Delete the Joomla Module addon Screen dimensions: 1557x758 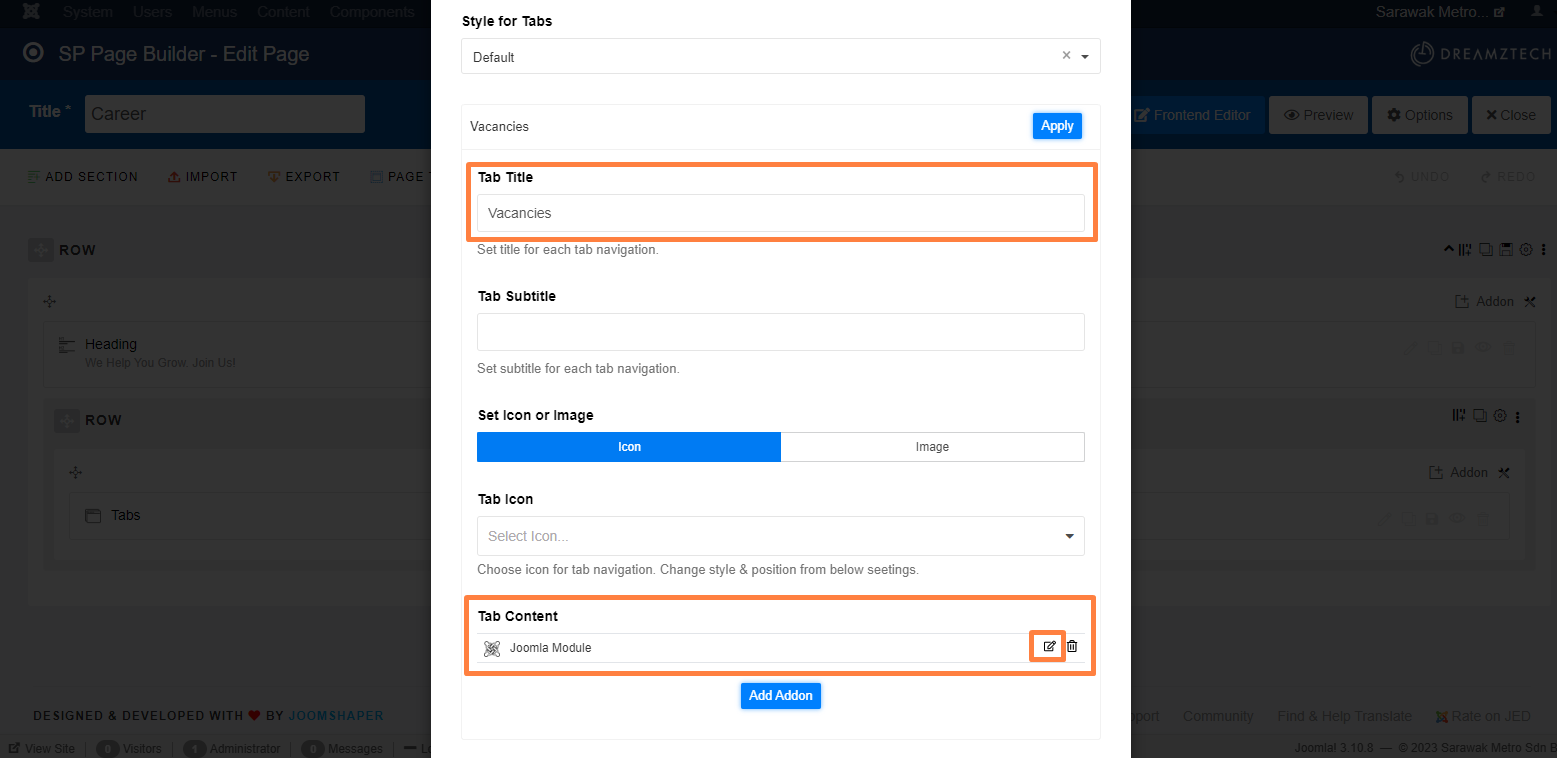1072,647
